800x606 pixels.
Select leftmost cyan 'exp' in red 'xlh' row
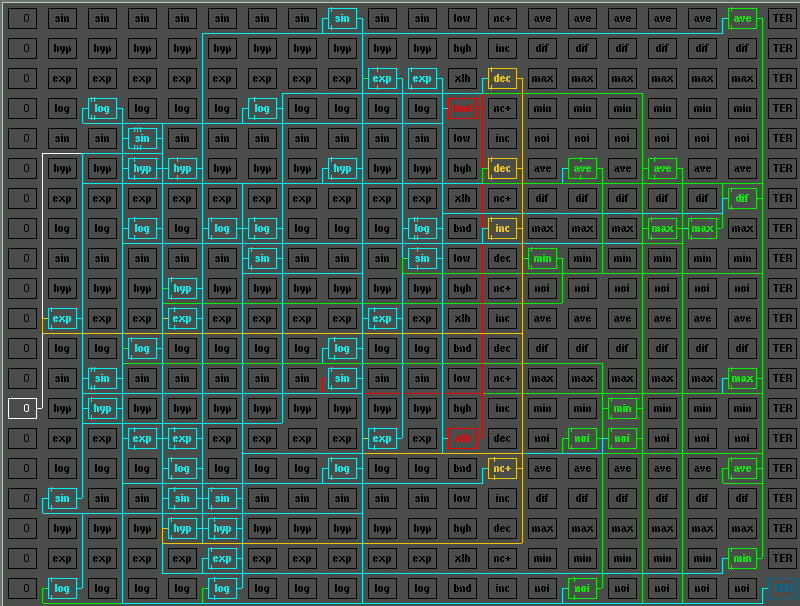(x=142, y=438)
